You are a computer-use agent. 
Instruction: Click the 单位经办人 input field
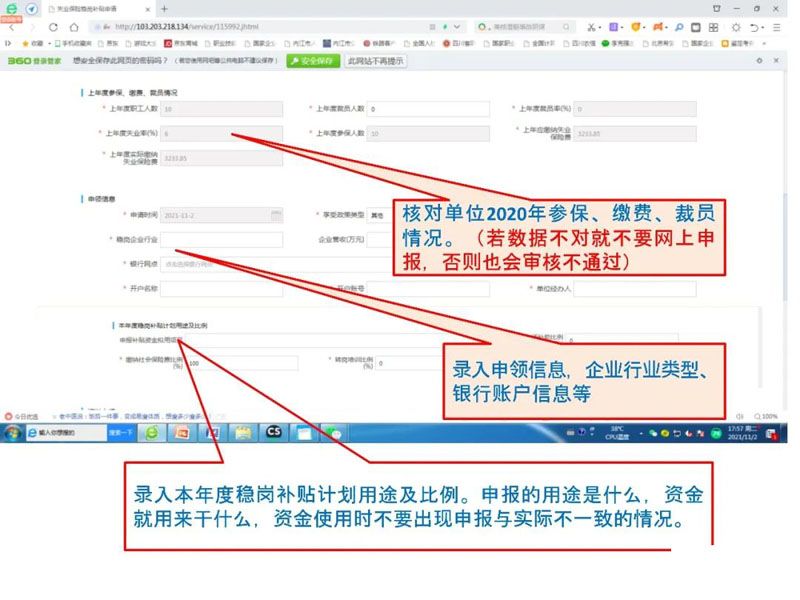click(620, 289)
